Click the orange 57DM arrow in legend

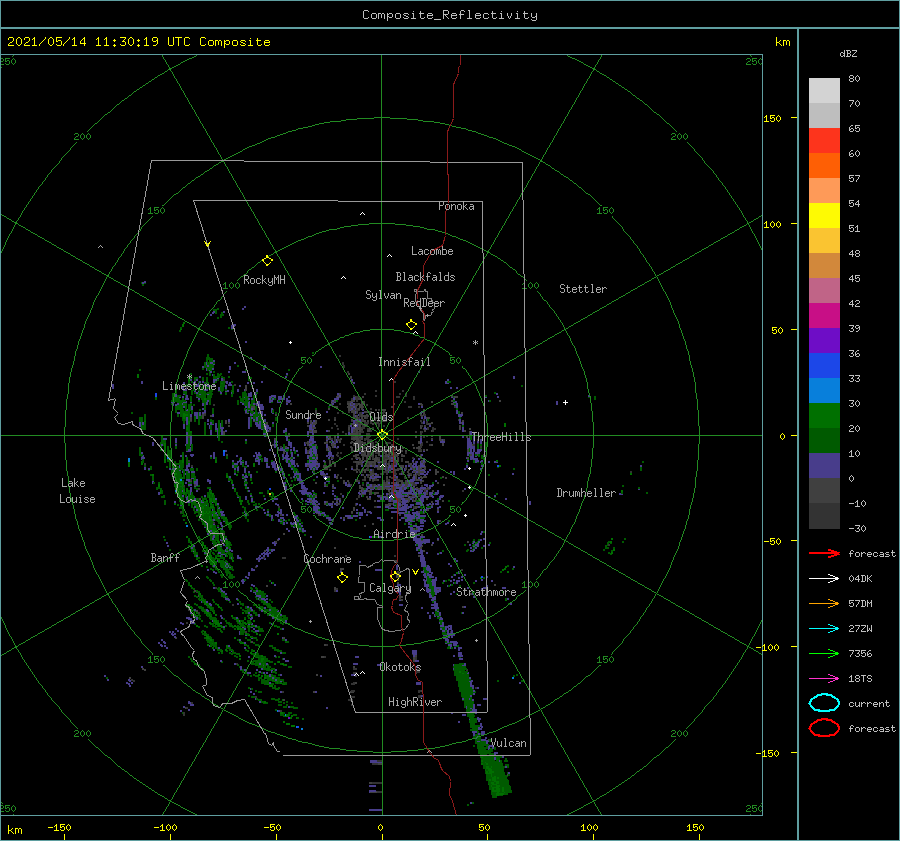pos(824,603)
